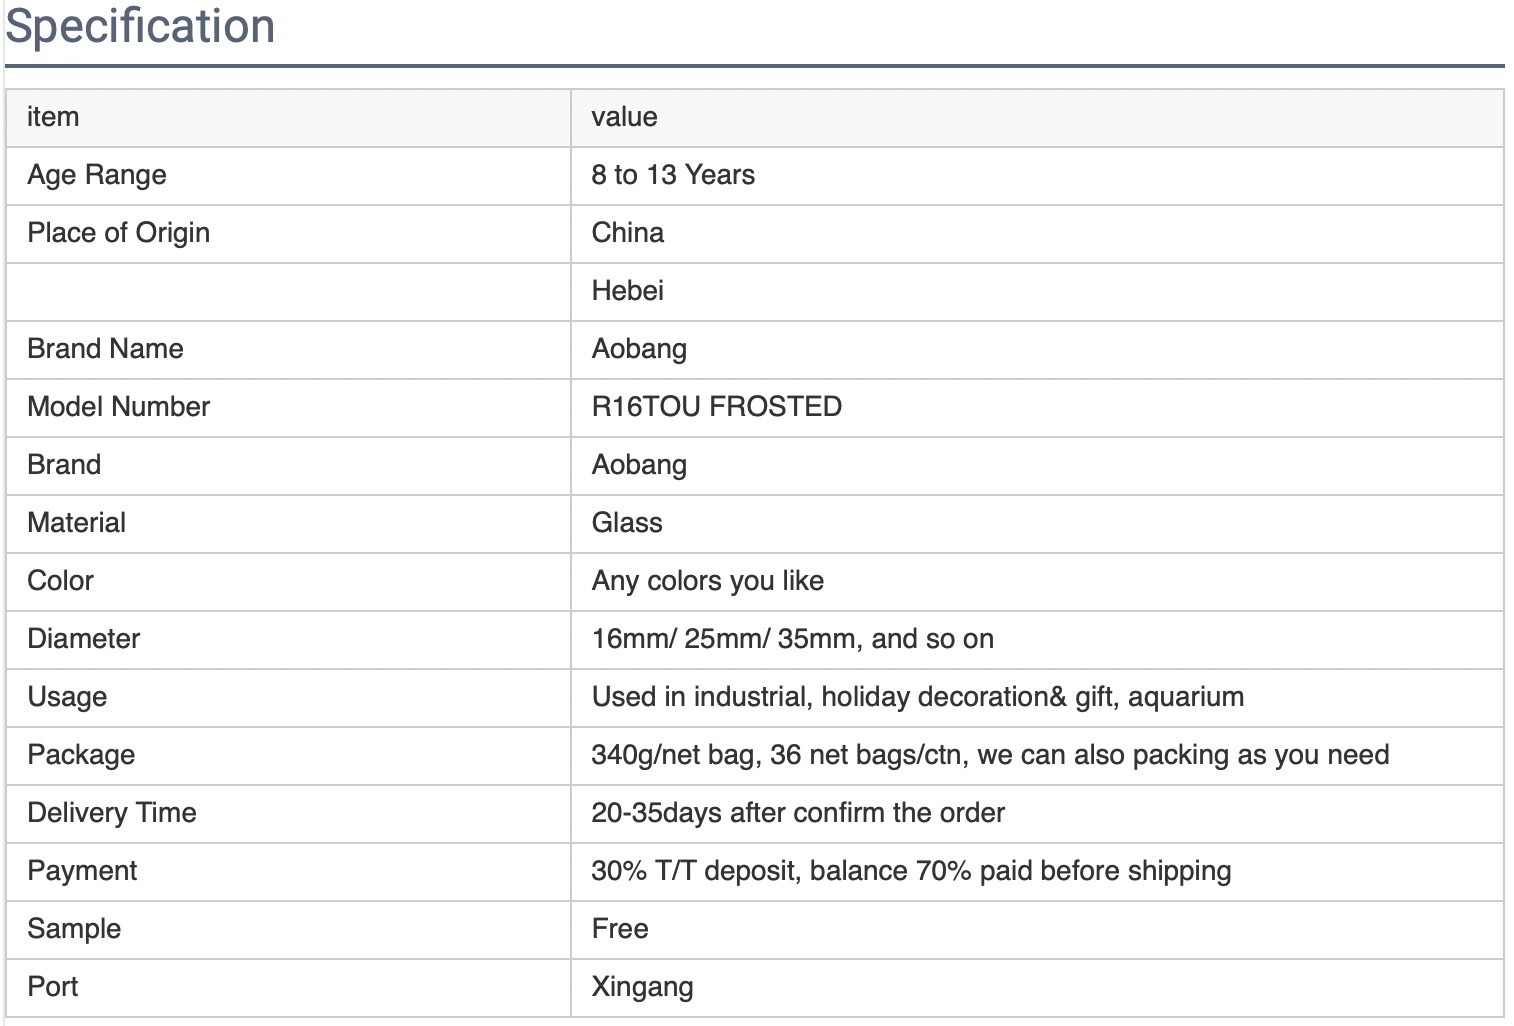Click the Specification heading
Viewport: 1514px width, 1026px height.
pos(140,26)
